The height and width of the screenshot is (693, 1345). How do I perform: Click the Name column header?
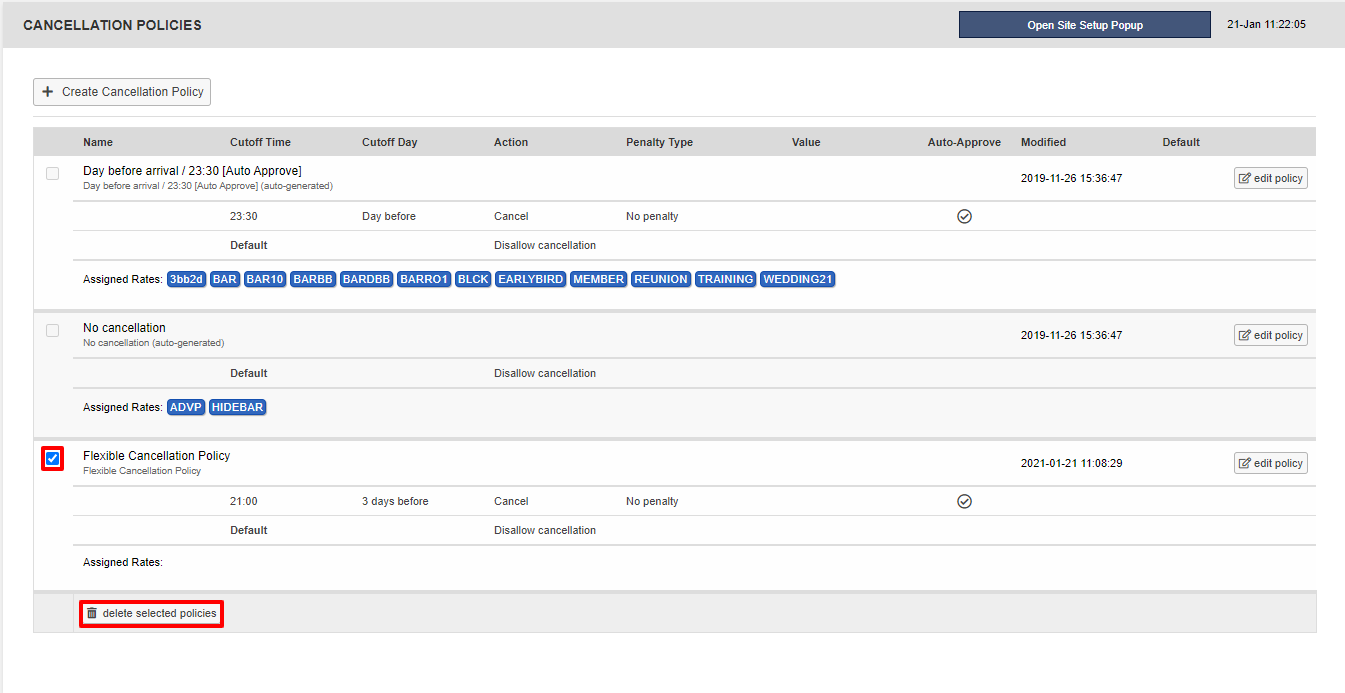pyautogui.click(x=98, y=142)
